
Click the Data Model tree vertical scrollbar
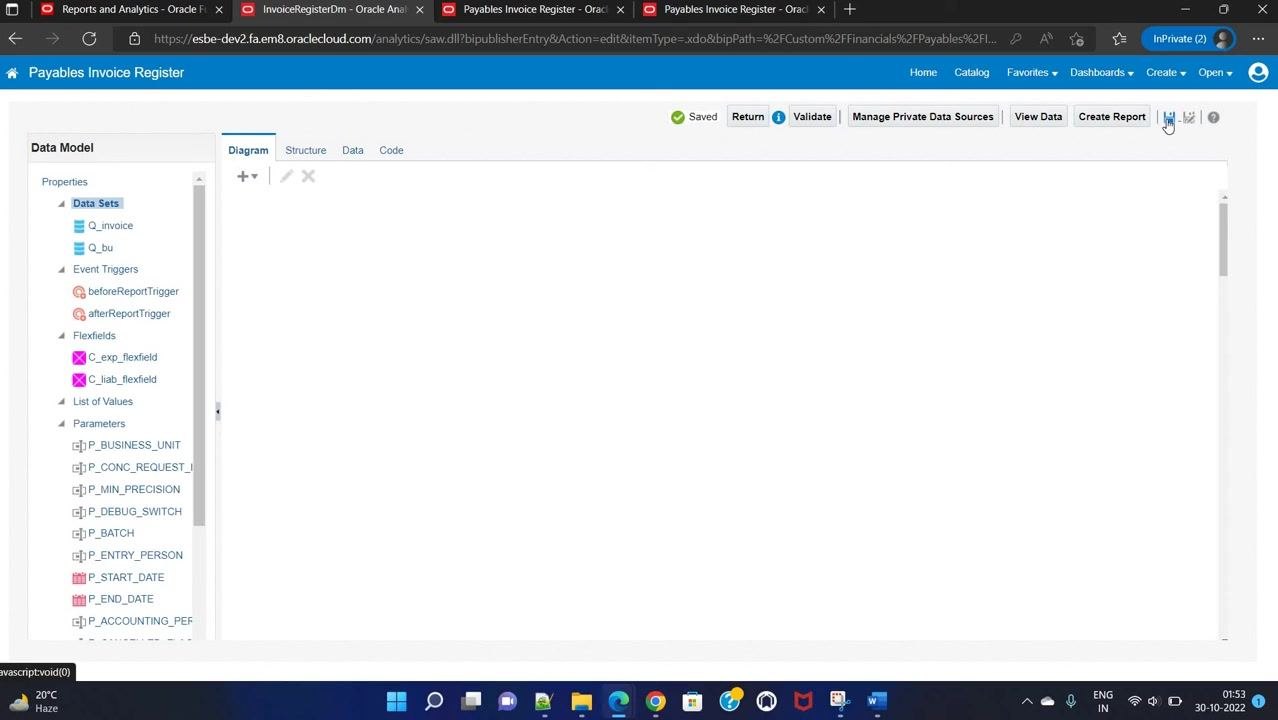[199, 355]
